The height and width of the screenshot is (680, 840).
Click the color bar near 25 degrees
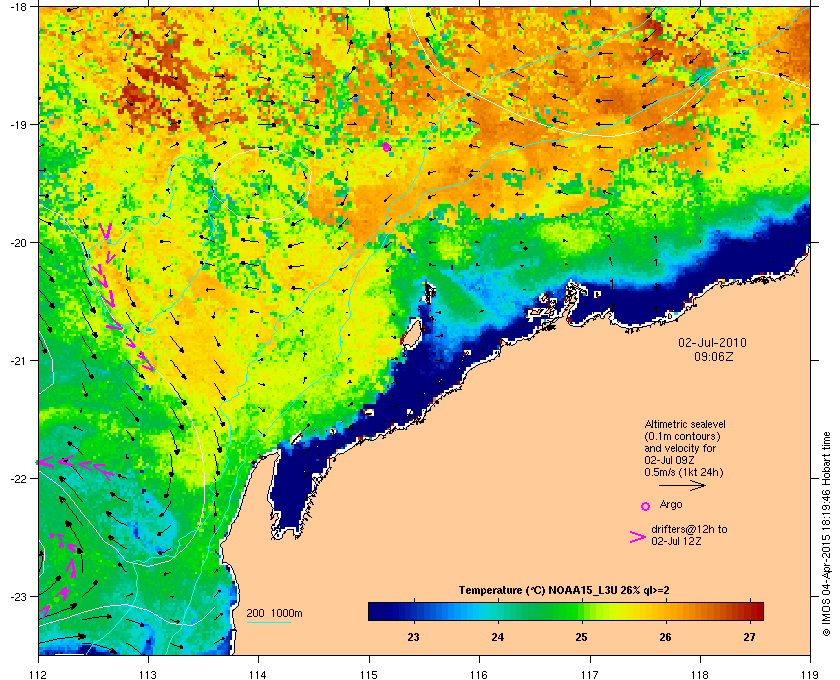pyautogui.click(x=581, y=611)
